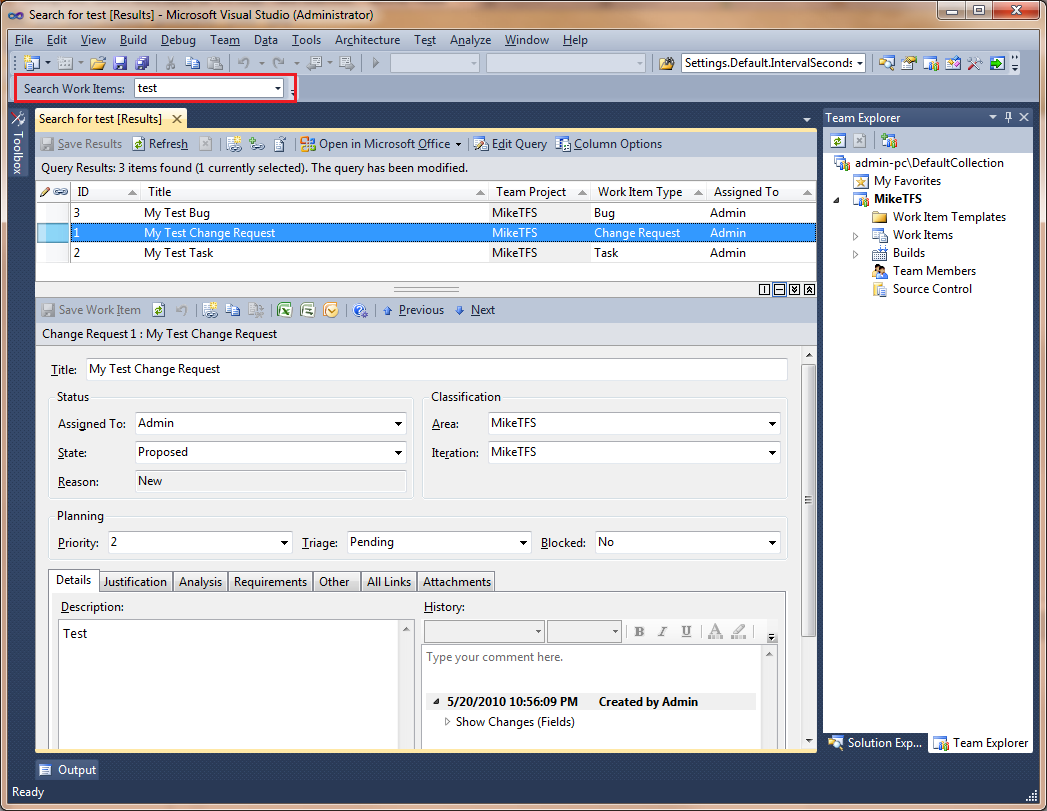Open the Analyze menu
This screenshot has width=1047, height=811.
click(x=470, y=40)
